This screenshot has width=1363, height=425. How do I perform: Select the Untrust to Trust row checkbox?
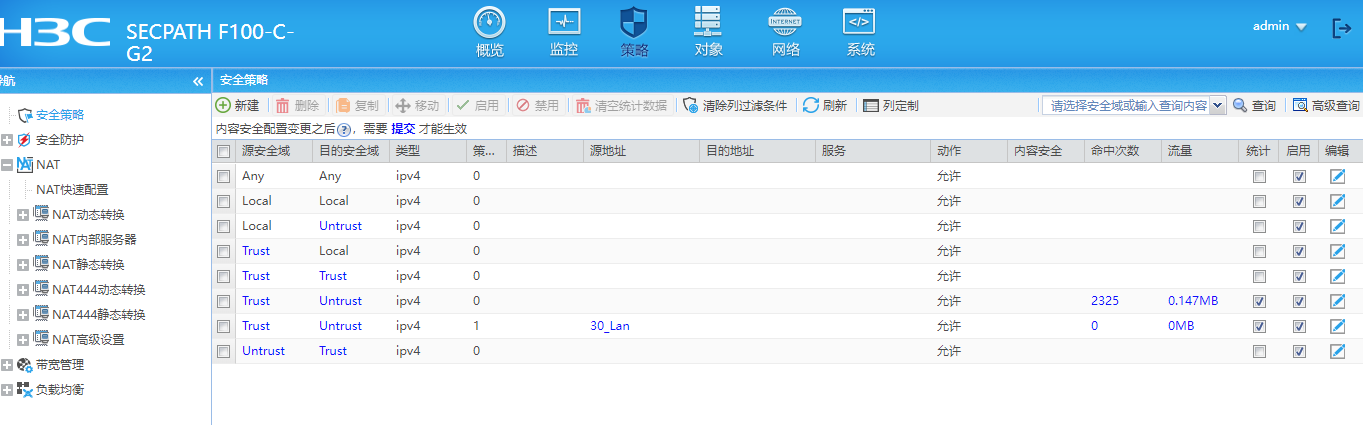point(224,351)
